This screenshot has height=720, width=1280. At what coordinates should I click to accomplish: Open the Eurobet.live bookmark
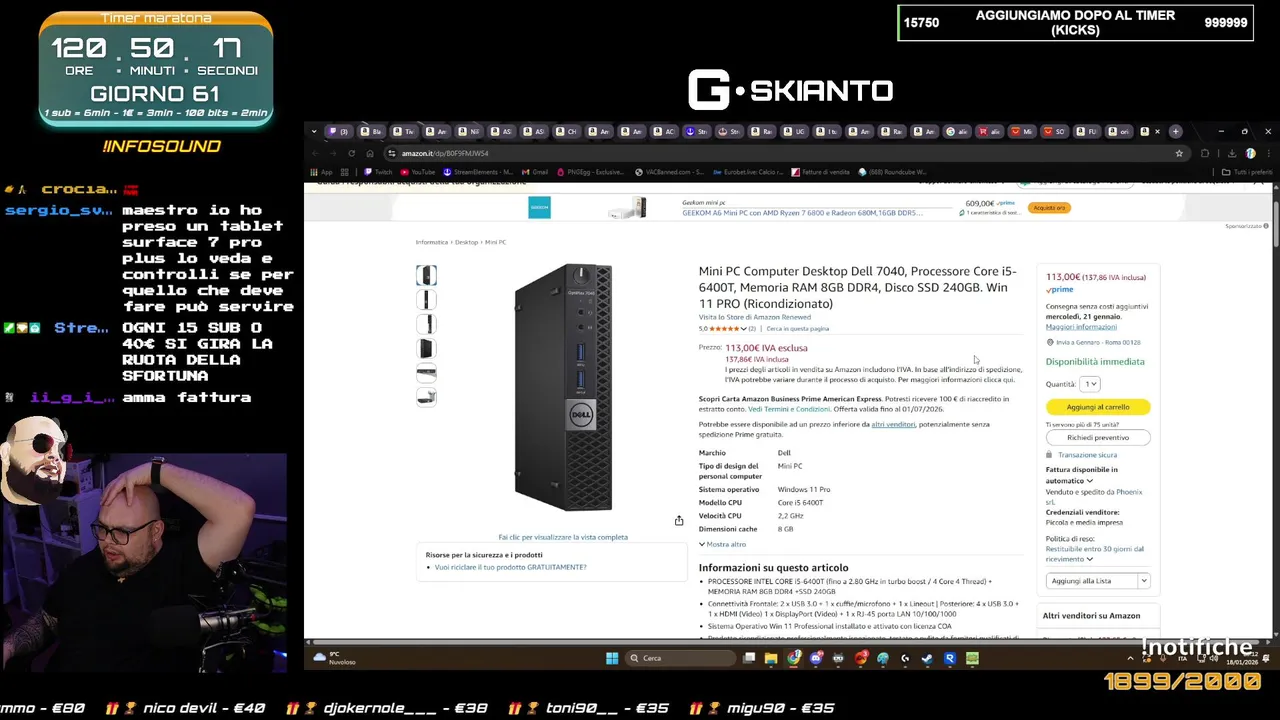click(x=747, y=172)
